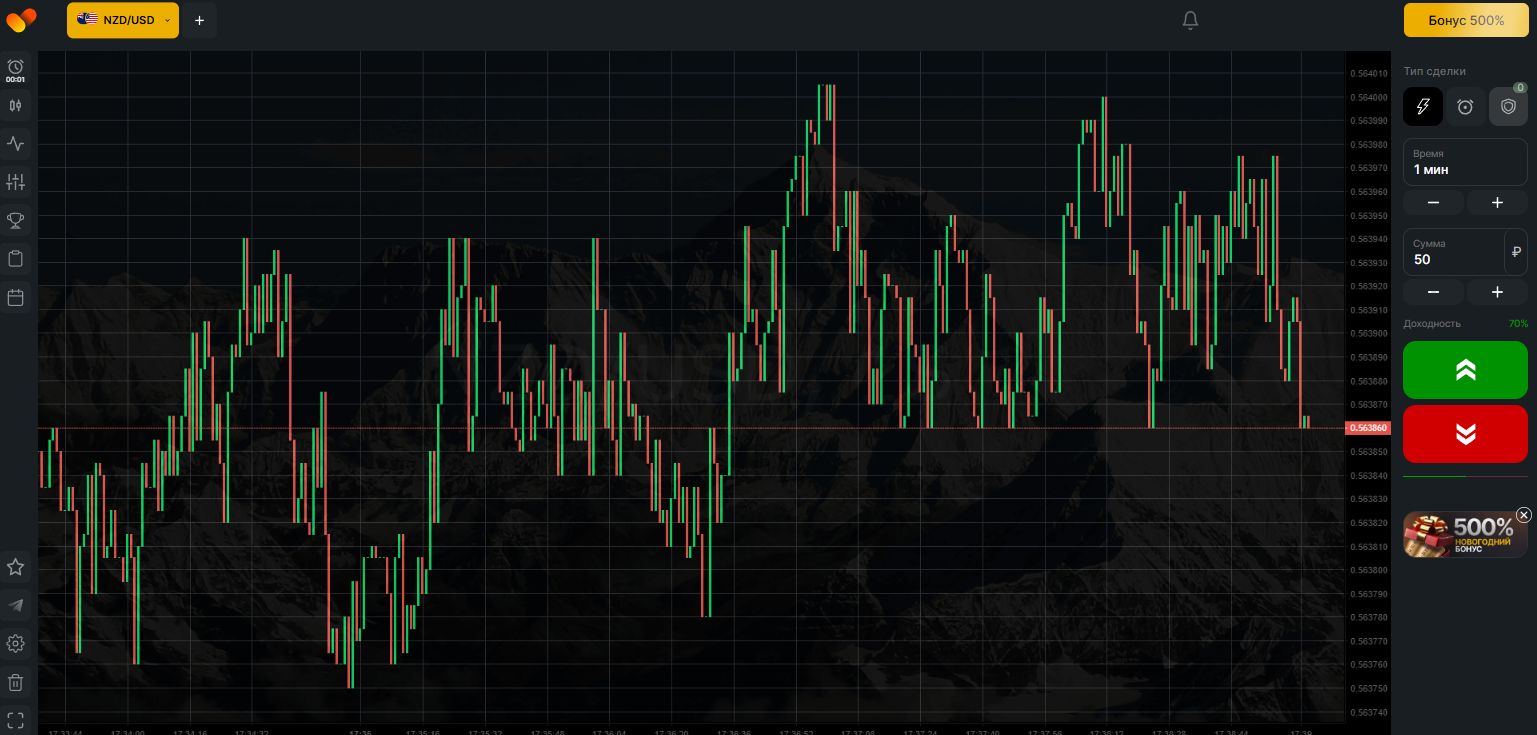Open the economic calendar icon
This screenshot has width=1537, height=735.
[15, 297]
